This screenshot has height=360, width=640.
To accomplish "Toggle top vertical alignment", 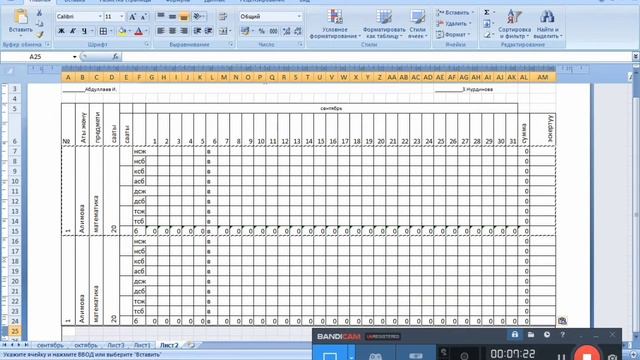I will click(161, 16).
